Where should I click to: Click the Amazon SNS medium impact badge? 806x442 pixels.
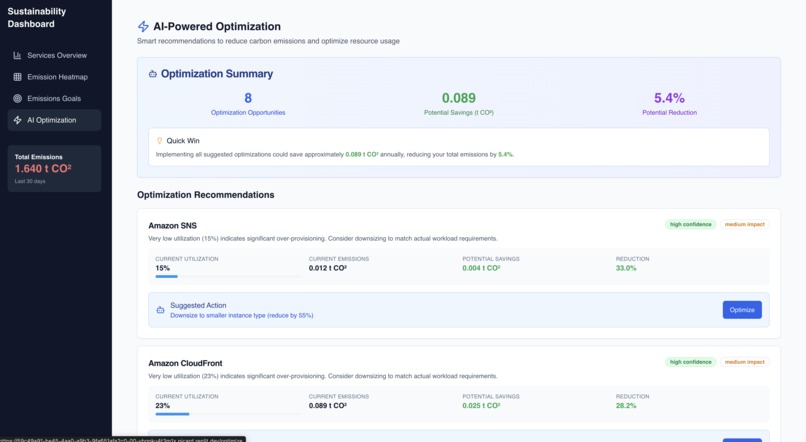point(745,225)
